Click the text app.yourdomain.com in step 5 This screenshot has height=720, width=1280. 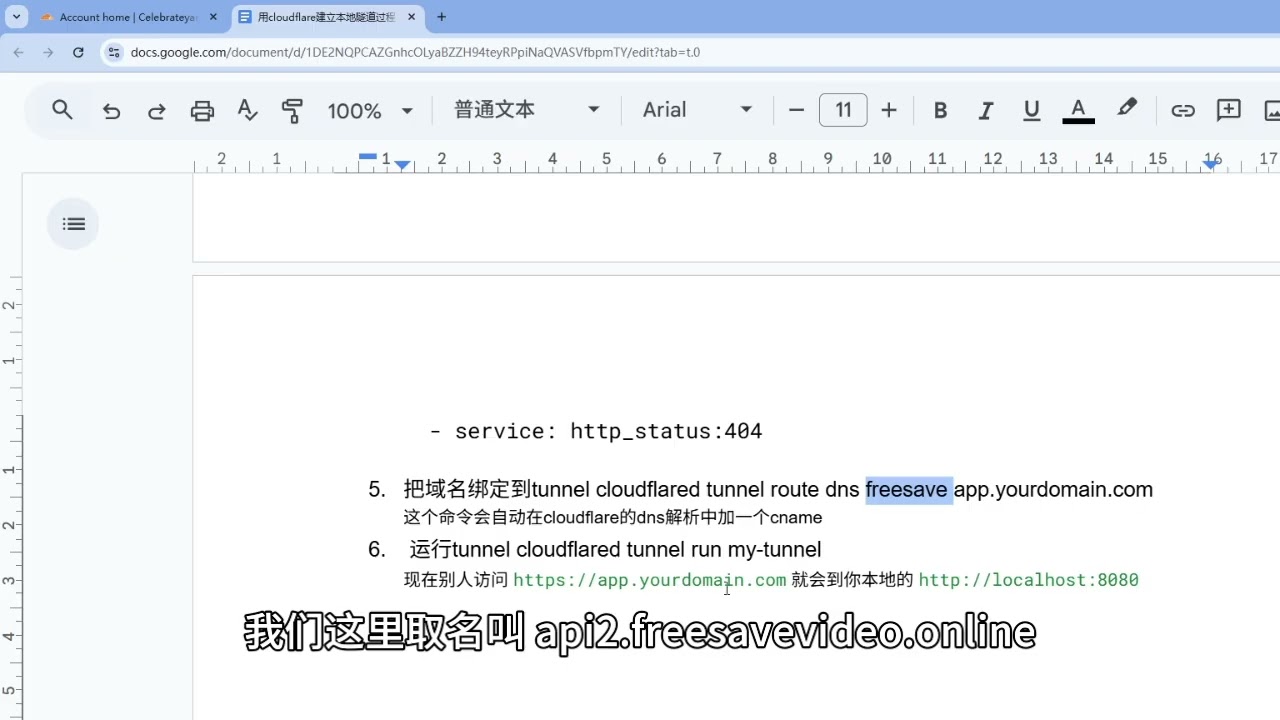1053,490
